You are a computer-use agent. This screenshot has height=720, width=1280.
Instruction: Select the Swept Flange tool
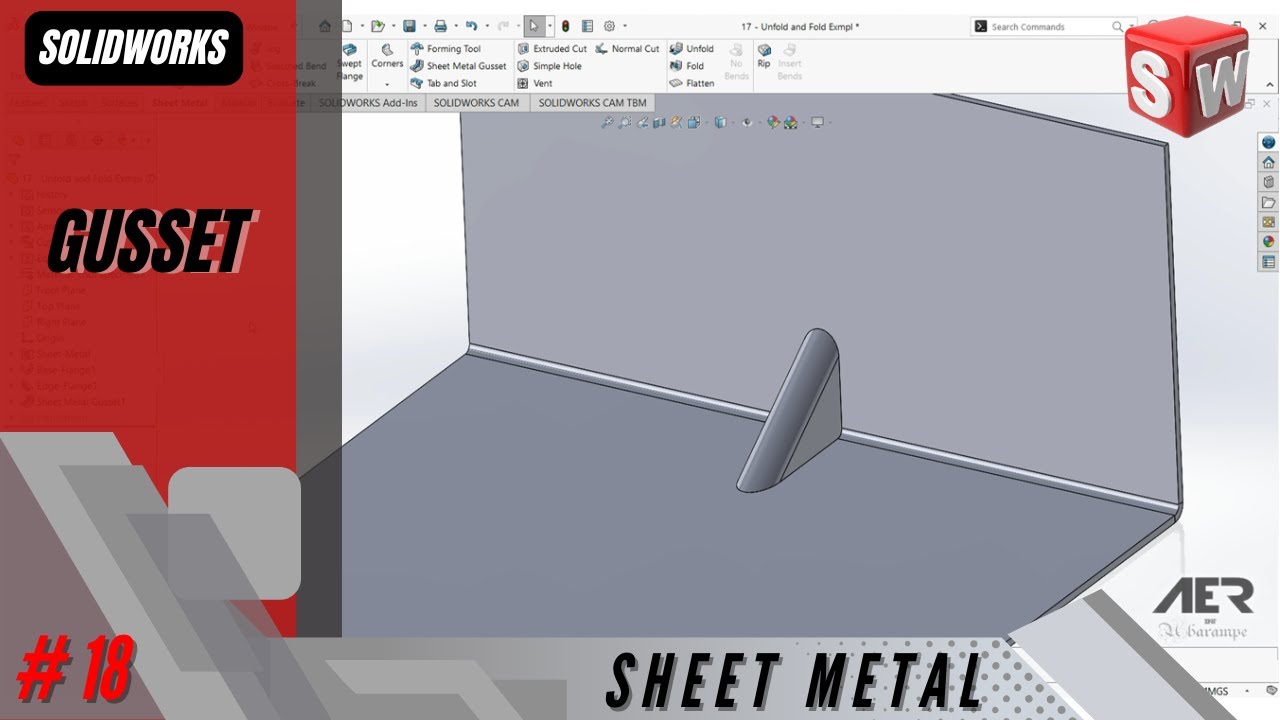point(350,62)
